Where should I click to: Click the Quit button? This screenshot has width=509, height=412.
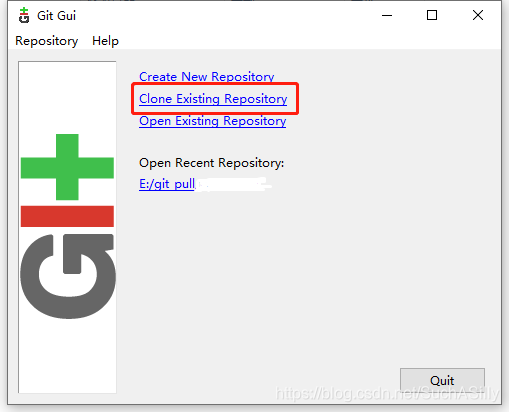point(442,380)
